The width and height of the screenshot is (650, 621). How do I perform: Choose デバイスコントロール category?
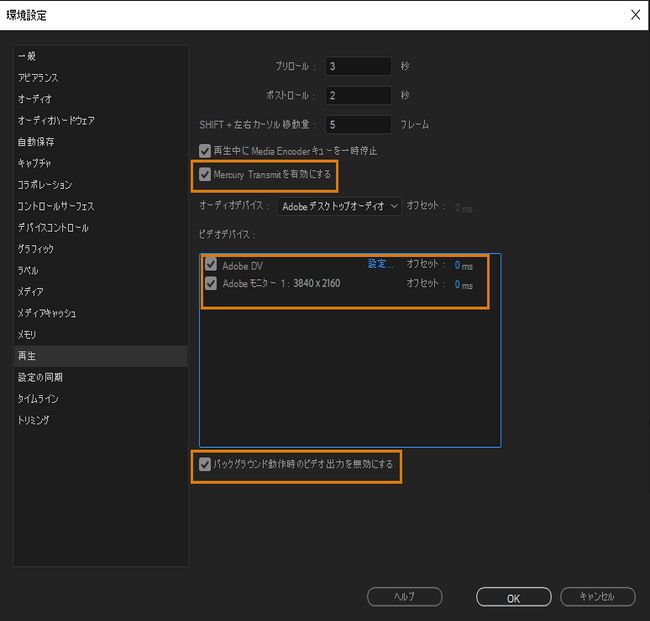click(100, 228)
